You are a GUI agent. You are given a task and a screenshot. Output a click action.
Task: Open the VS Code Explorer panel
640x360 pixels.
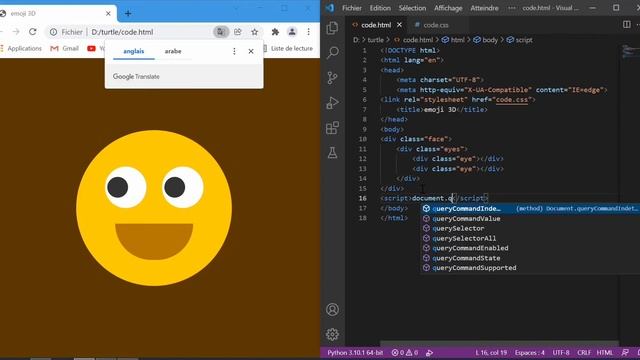coord(332,28)
